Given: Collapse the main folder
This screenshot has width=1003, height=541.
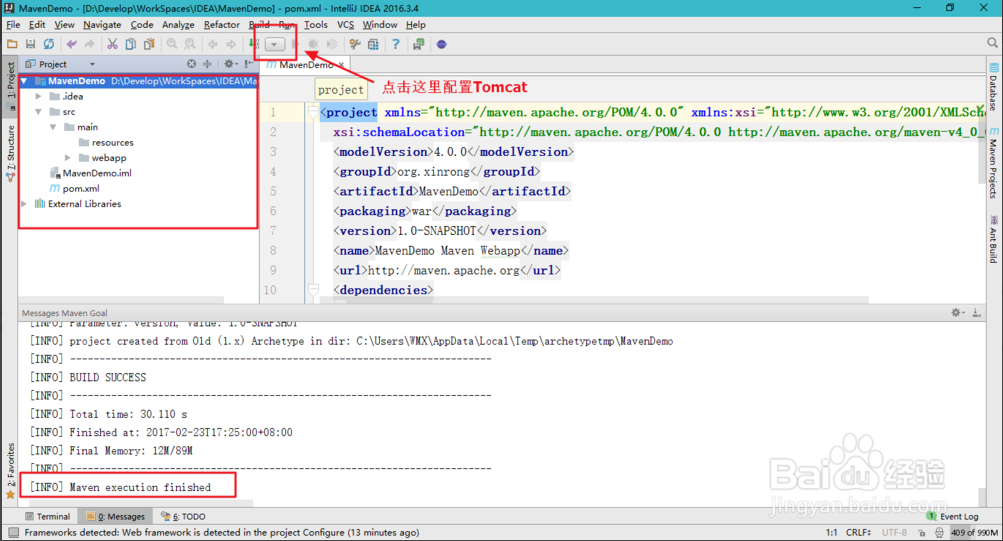Looking at the screenshot, I should [x=53, y=127].
